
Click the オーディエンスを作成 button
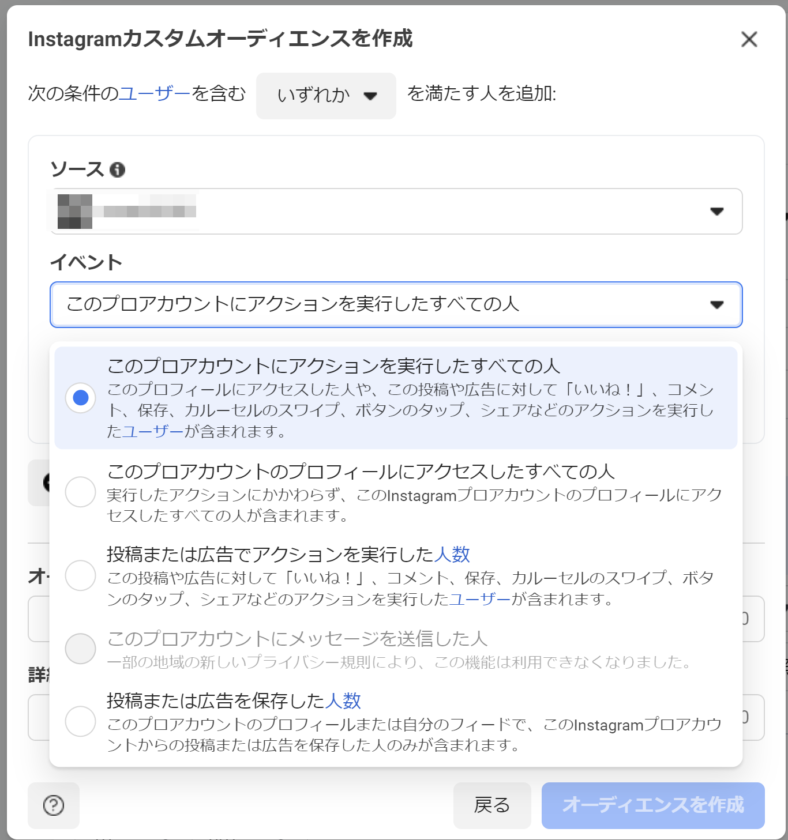[653, 806]
